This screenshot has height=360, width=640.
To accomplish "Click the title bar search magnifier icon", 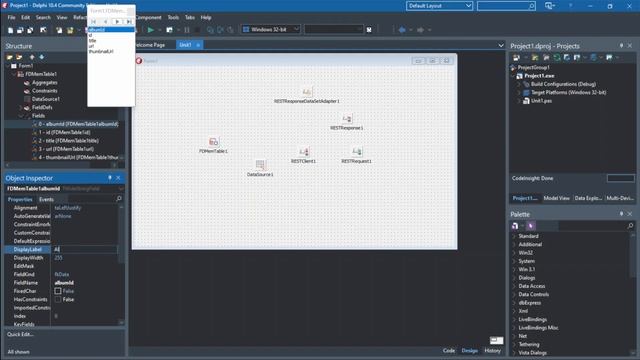I will 531,6.
